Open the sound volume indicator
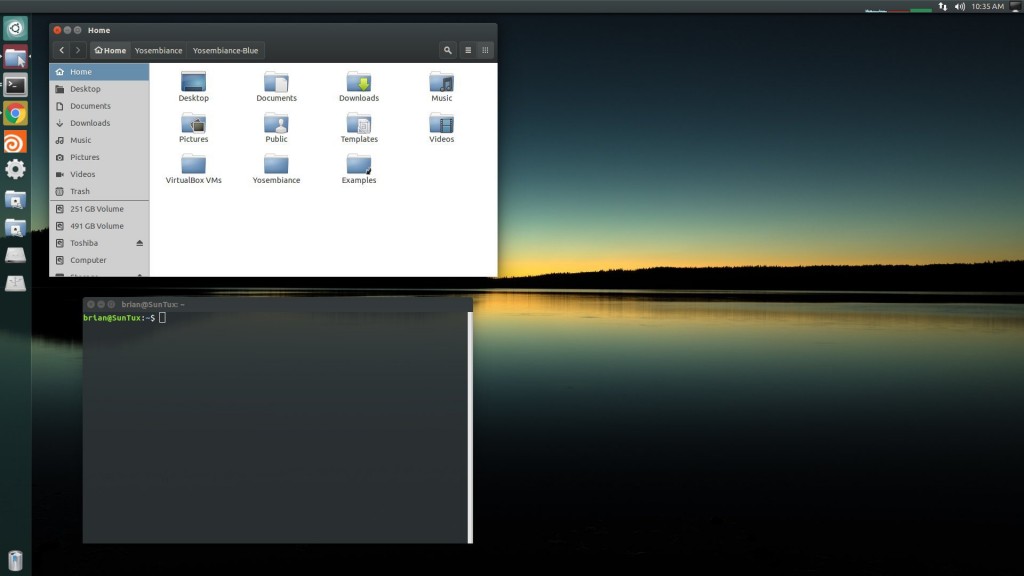Screen dimensions: 1024x576 [959, 7]
